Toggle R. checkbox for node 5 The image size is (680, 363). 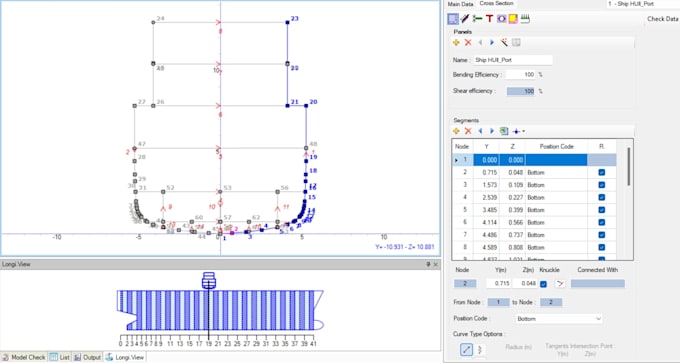pyautogui.click(x=602, y=210)
